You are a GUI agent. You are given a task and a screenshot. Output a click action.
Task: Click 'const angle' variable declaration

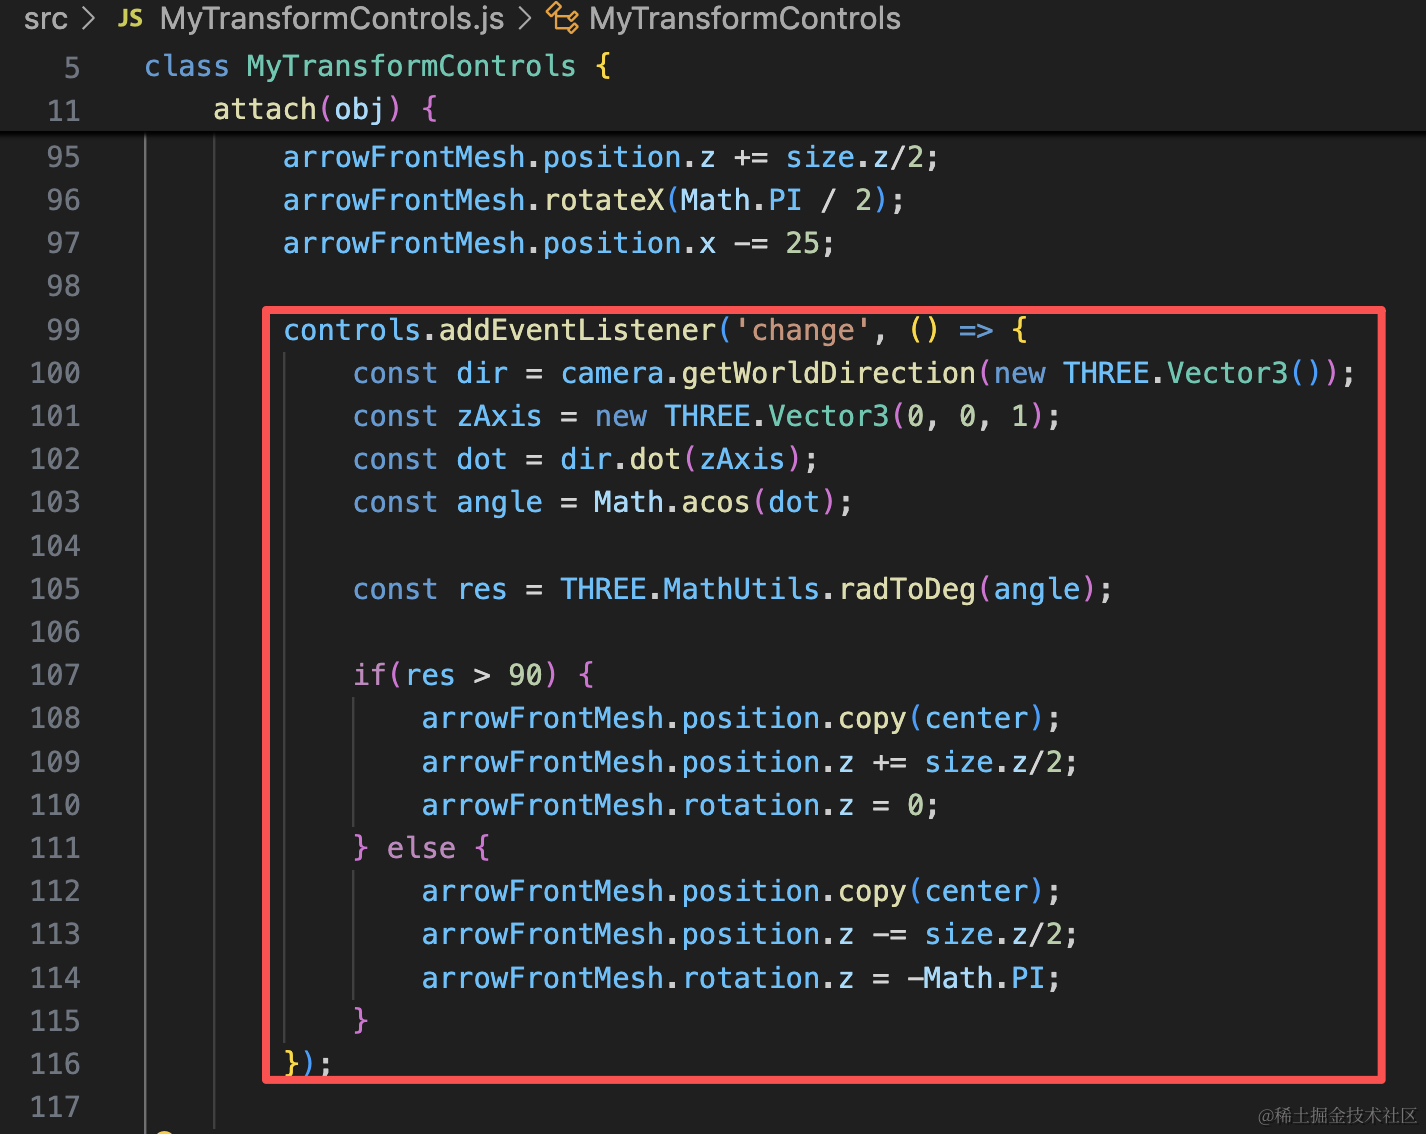coord(448,502)
